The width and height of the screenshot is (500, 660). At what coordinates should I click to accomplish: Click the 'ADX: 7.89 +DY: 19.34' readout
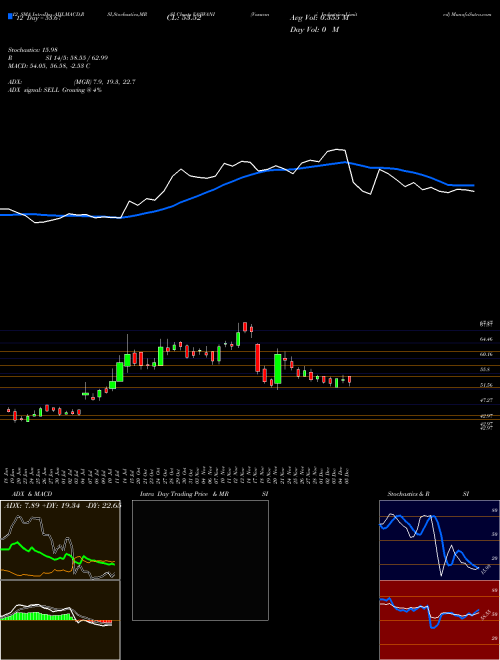tap(62, 505)
